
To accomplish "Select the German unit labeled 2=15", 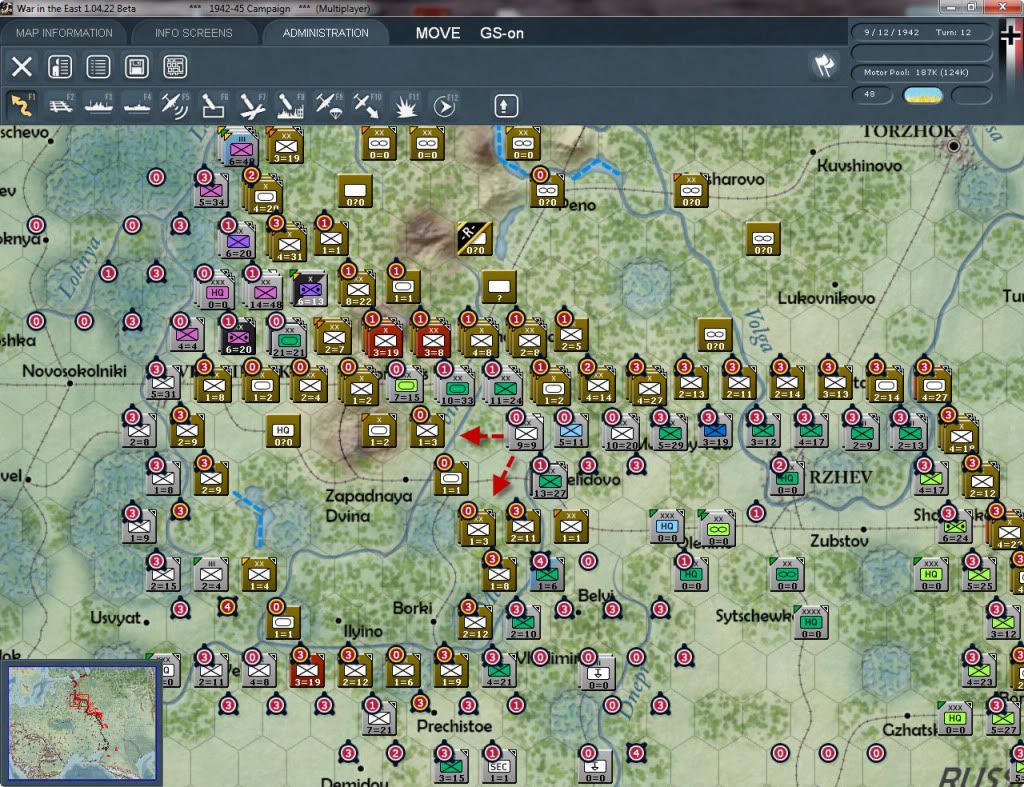I will (163, 576).
